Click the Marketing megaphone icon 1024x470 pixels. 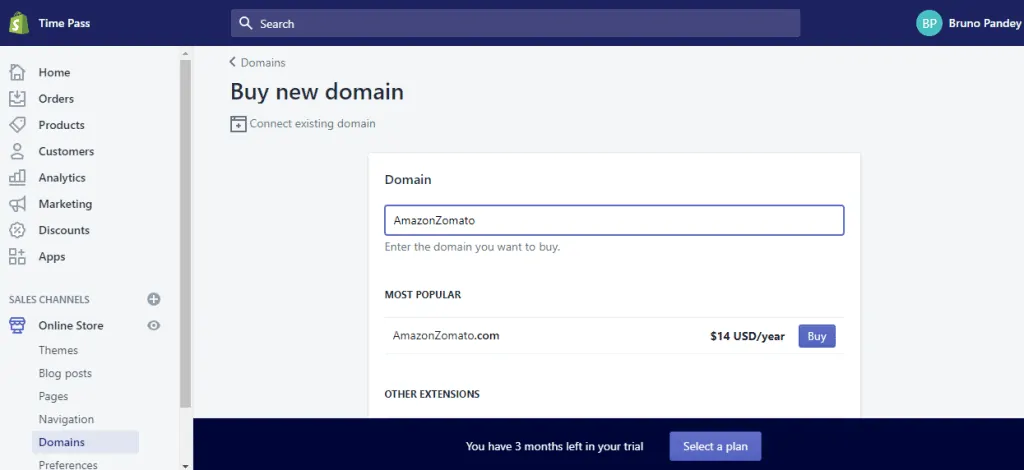click(17, 204)
